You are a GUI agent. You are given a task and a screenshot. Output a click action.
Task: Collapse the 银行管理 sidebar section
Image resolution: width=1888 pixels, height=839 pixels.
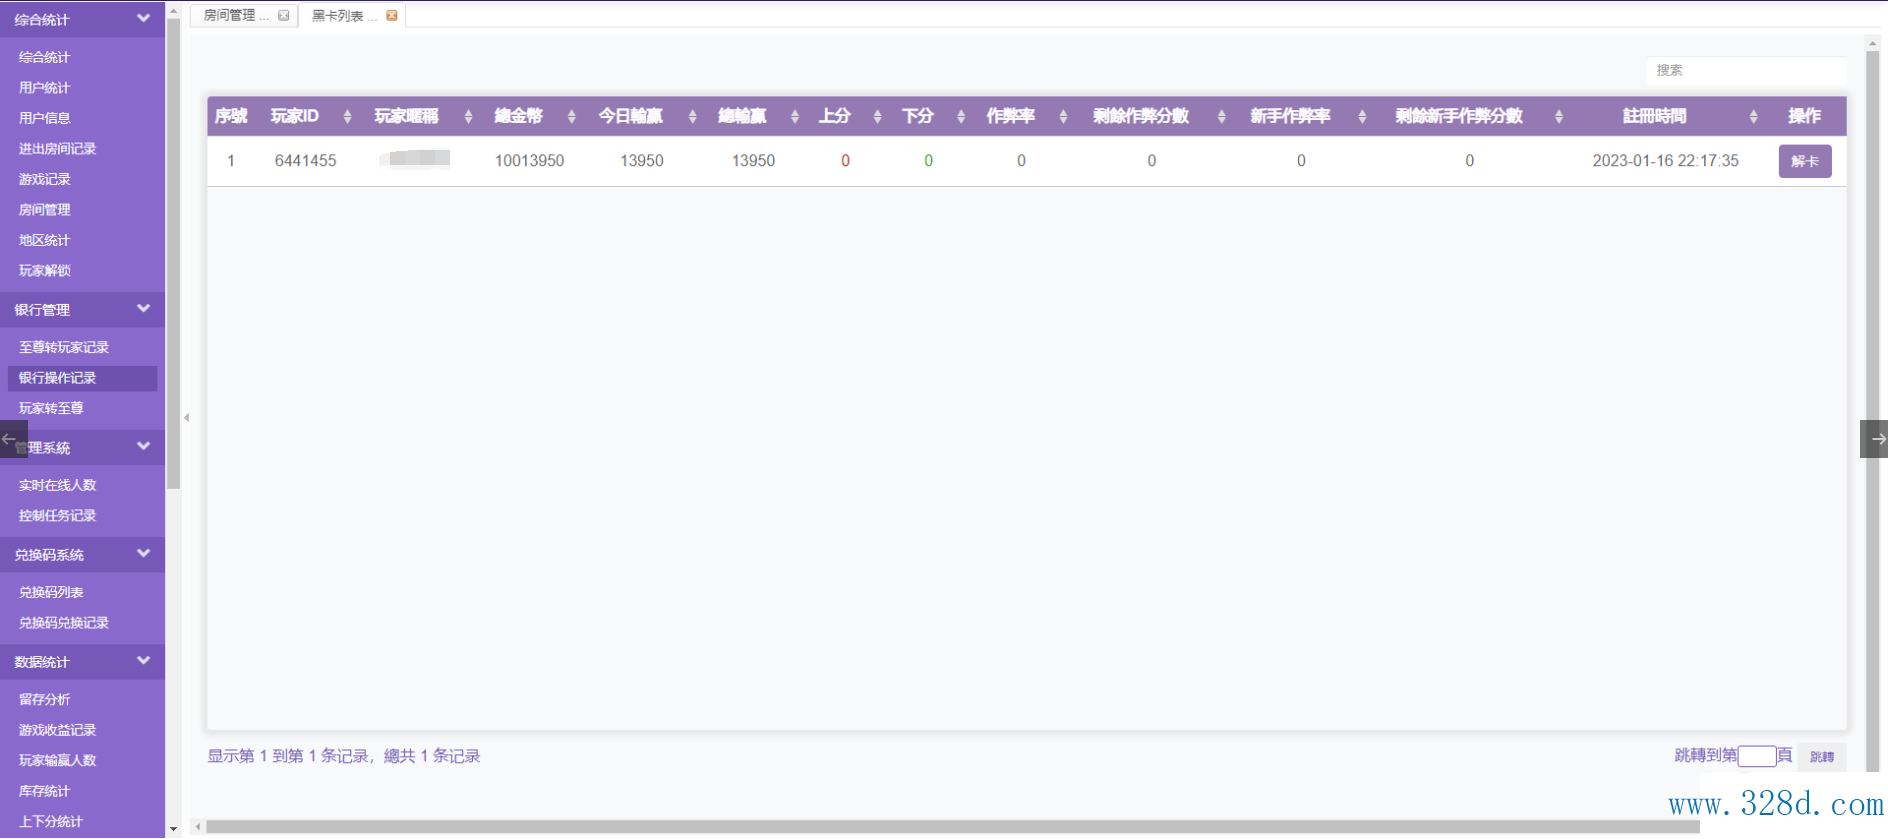pos(143,309)
